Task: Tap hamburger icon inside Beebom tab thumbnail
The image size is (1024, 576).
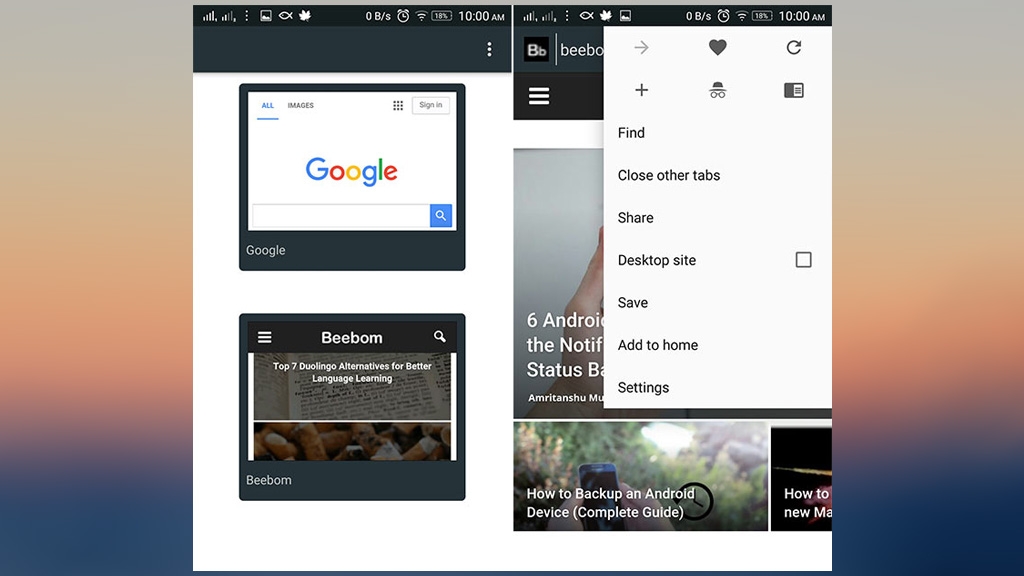Action: coord(264,337)
